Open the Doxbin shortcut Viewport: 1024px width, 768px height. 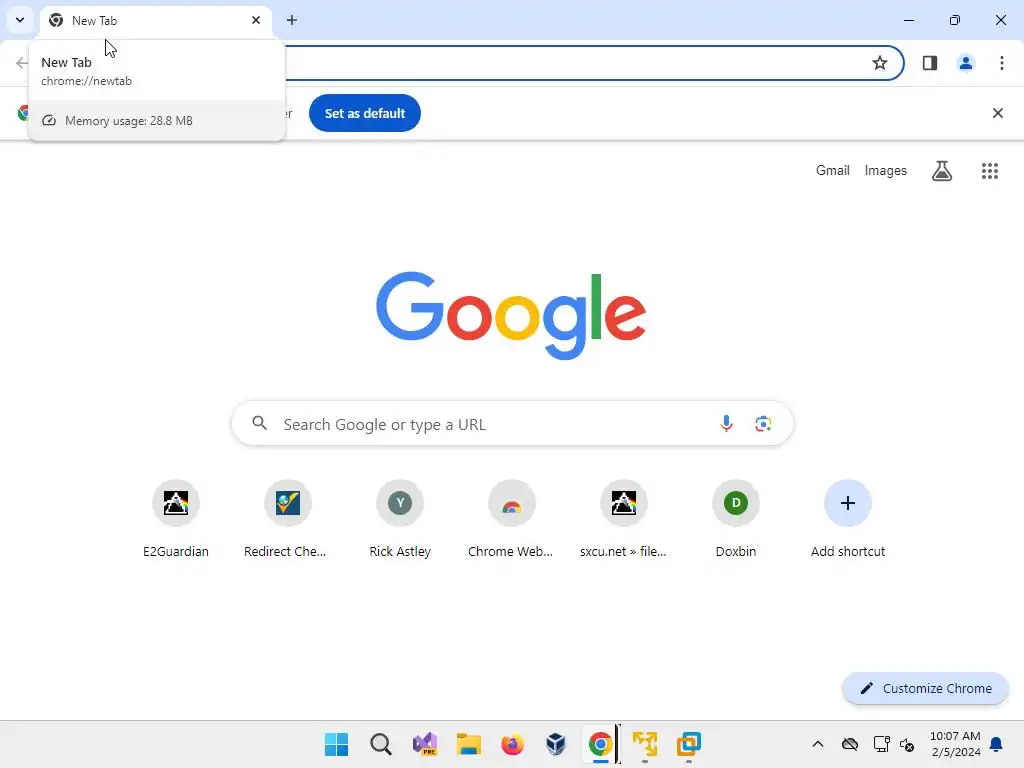click(x=735, y=519)
